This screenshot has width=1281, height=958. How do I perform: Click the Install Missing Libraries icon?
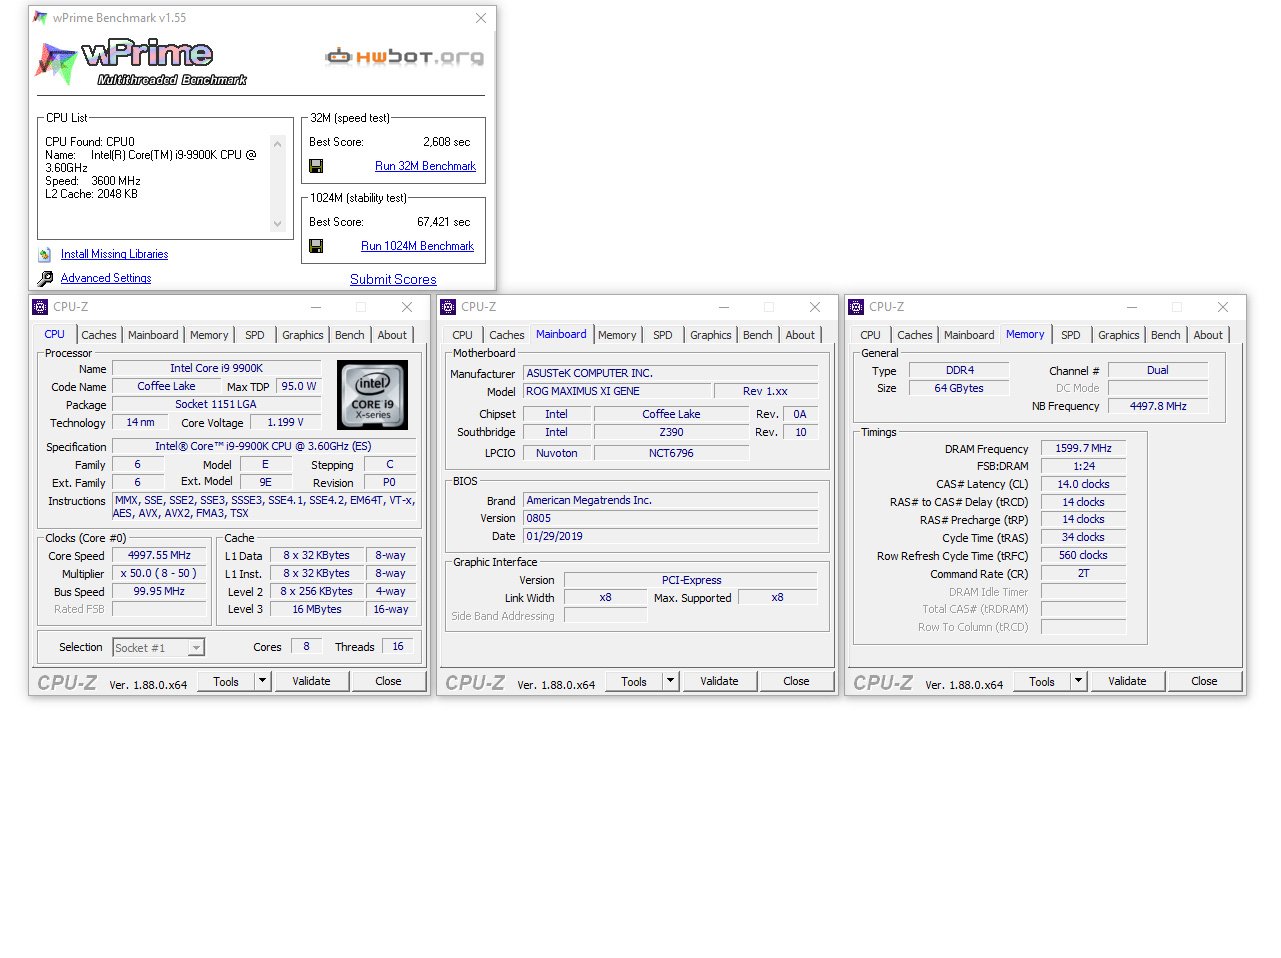tap(45, 255)
